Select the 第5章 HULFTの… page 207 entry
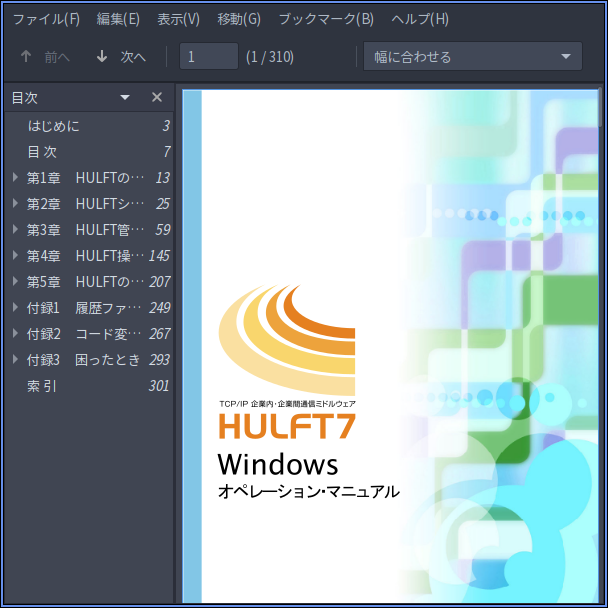608x608 pixels. (89, 282)
